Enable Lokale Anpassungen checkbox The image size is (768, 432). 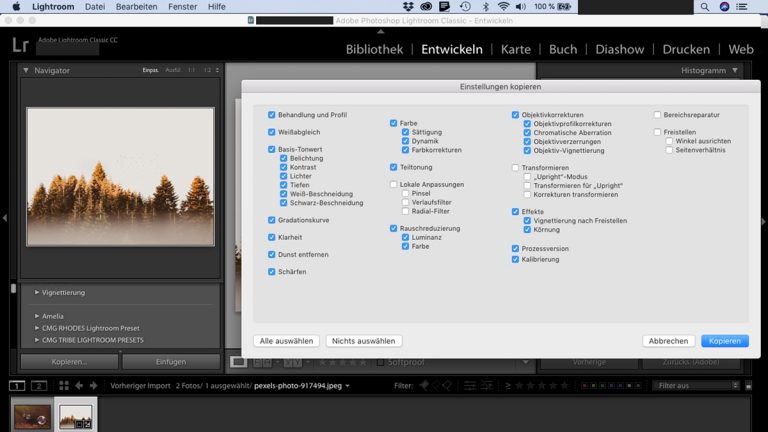[x=394, y=185]
